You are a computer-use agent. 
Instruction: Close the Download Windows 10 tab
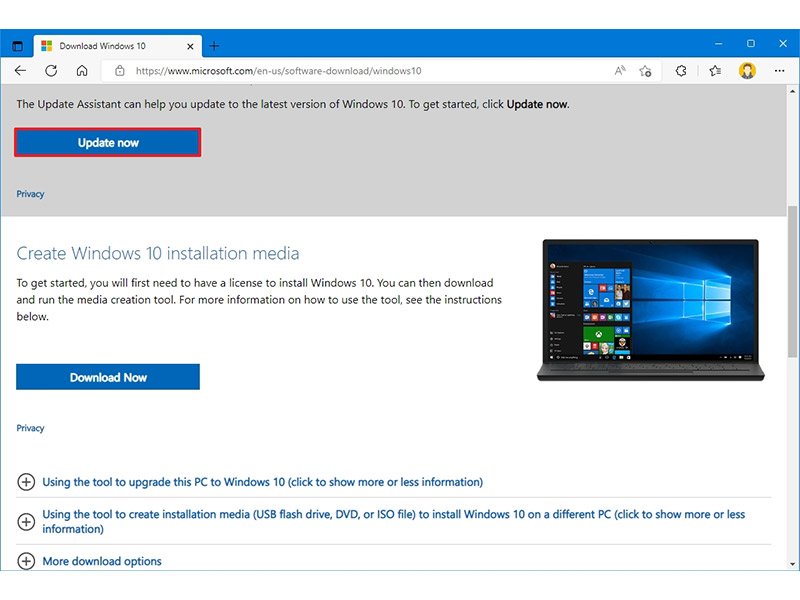(x=190, y=46)
